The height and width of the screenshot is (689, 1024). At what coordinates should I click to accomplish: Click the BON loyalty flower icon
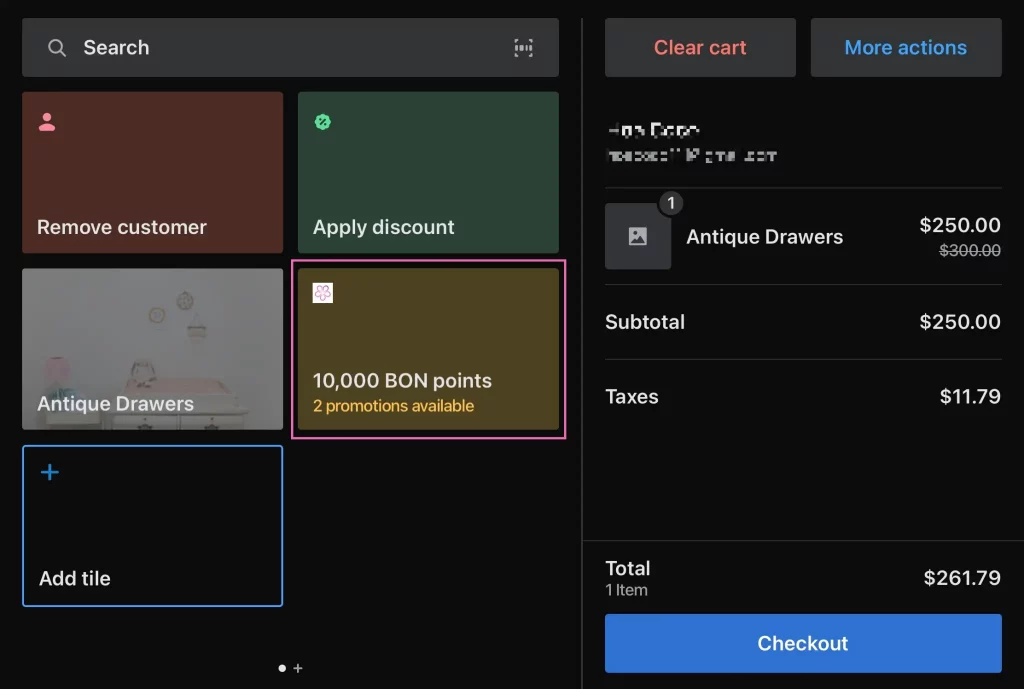323,293
